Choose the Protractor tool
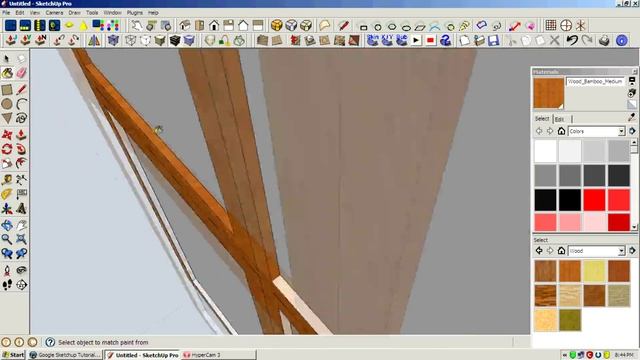The height and width of the screenshot is (360, 640). click(7, 194)
